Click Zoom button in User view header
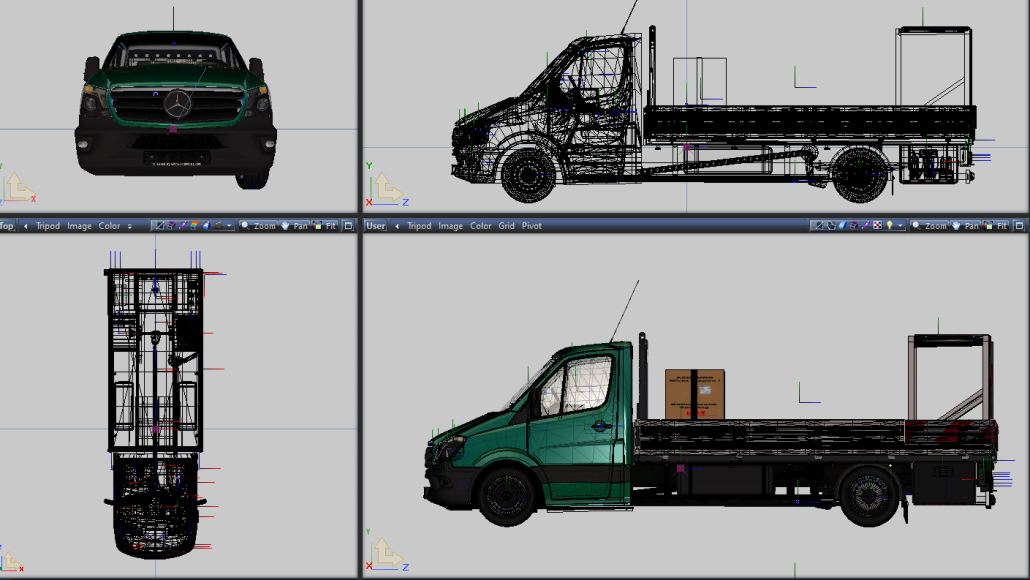 [x=929, y=225]
